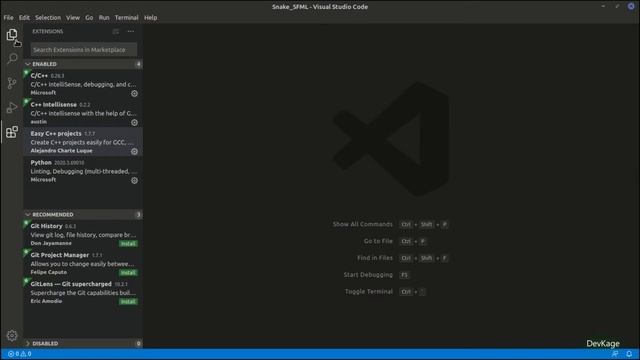
Task: Open the View menu
Action: (73, 18)
